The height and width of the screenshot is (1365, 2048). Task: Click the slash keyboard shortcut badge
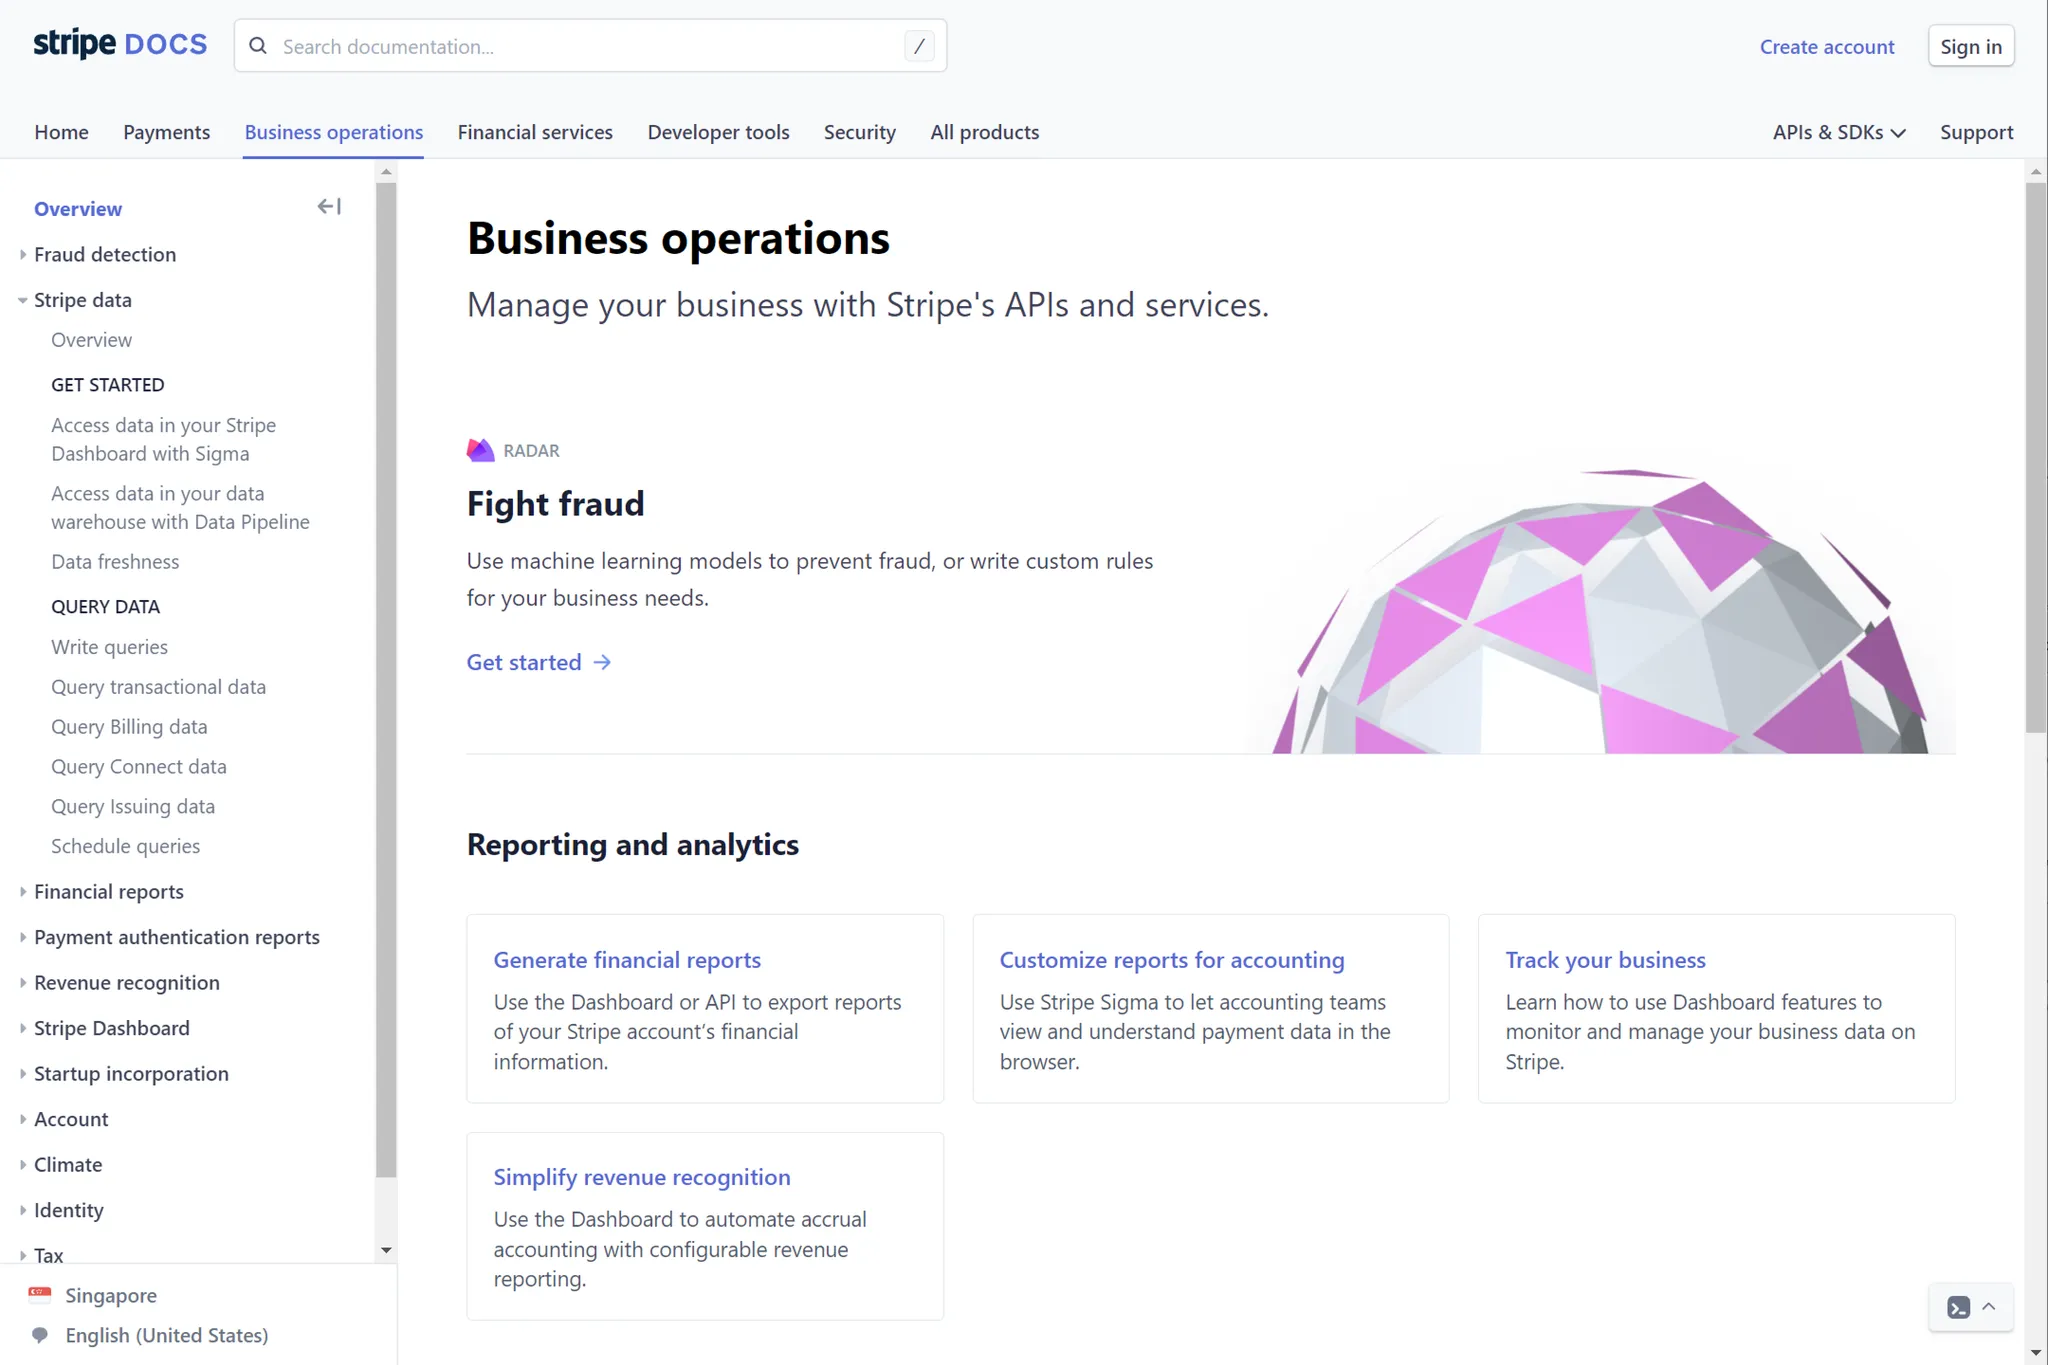pos(919,46)
